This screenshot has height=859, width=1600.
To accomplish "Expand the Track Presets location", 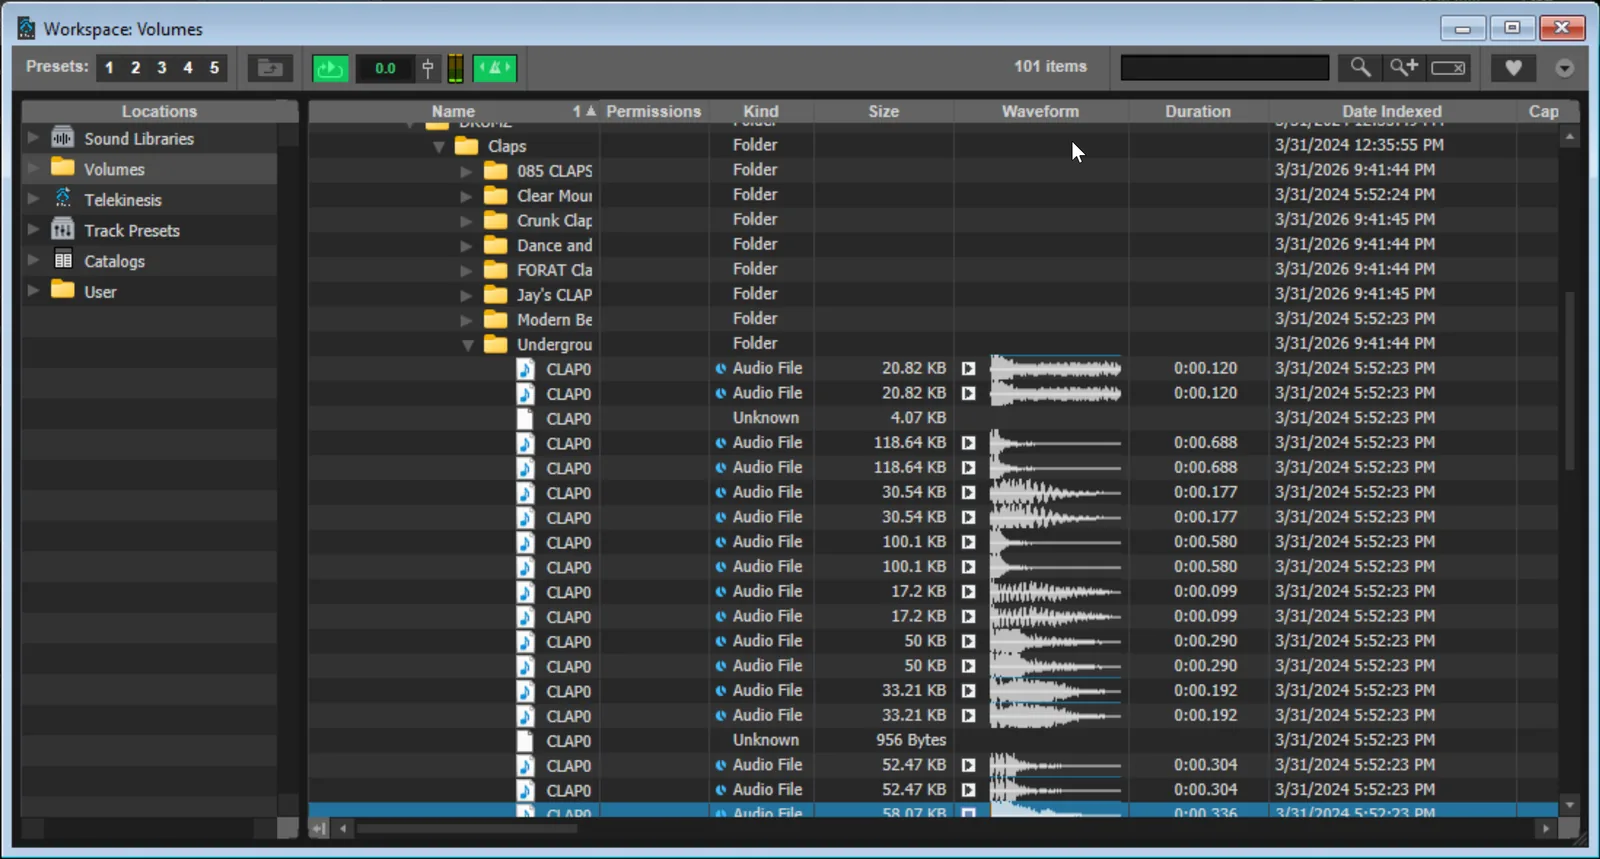I will pos(33,230).
